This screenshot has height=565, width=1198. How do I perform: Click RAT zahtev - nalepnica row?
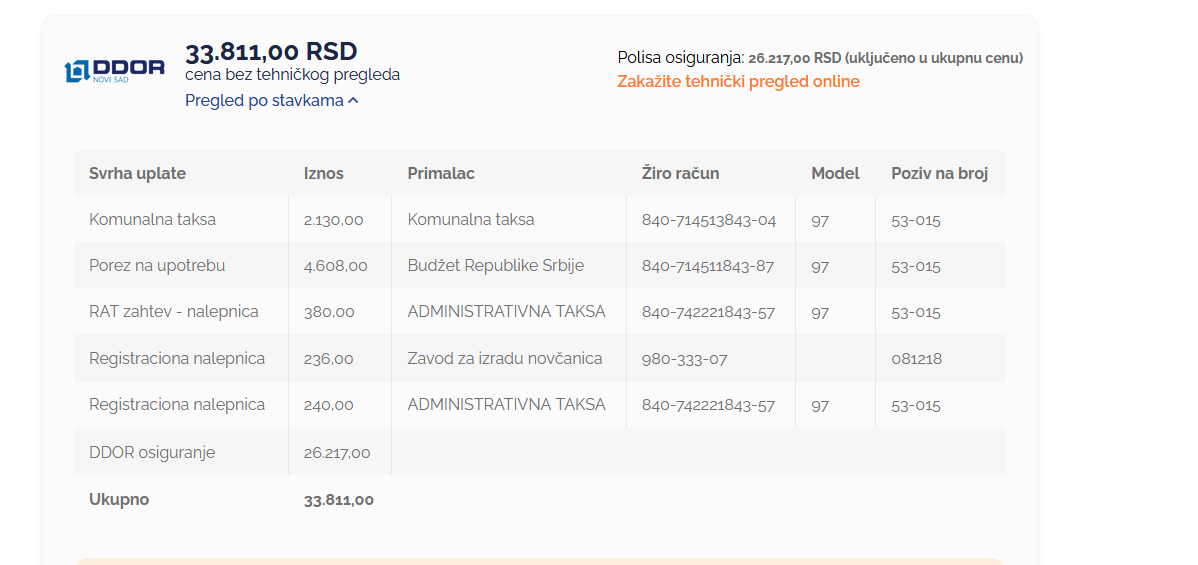point(539,312)
